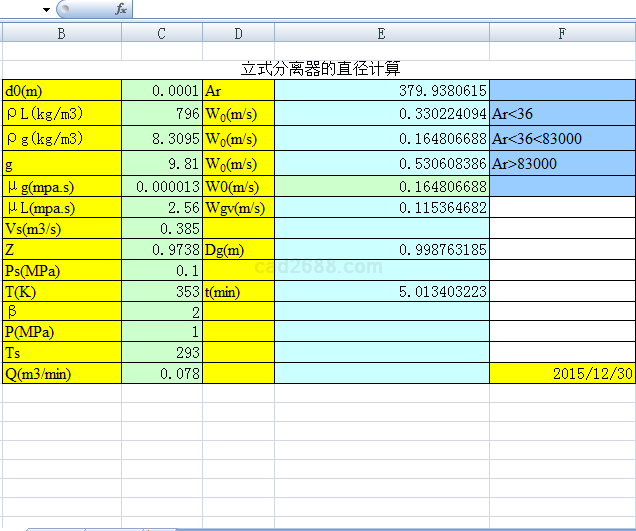Select the Ar>83000 condition cell

point(562,163)
